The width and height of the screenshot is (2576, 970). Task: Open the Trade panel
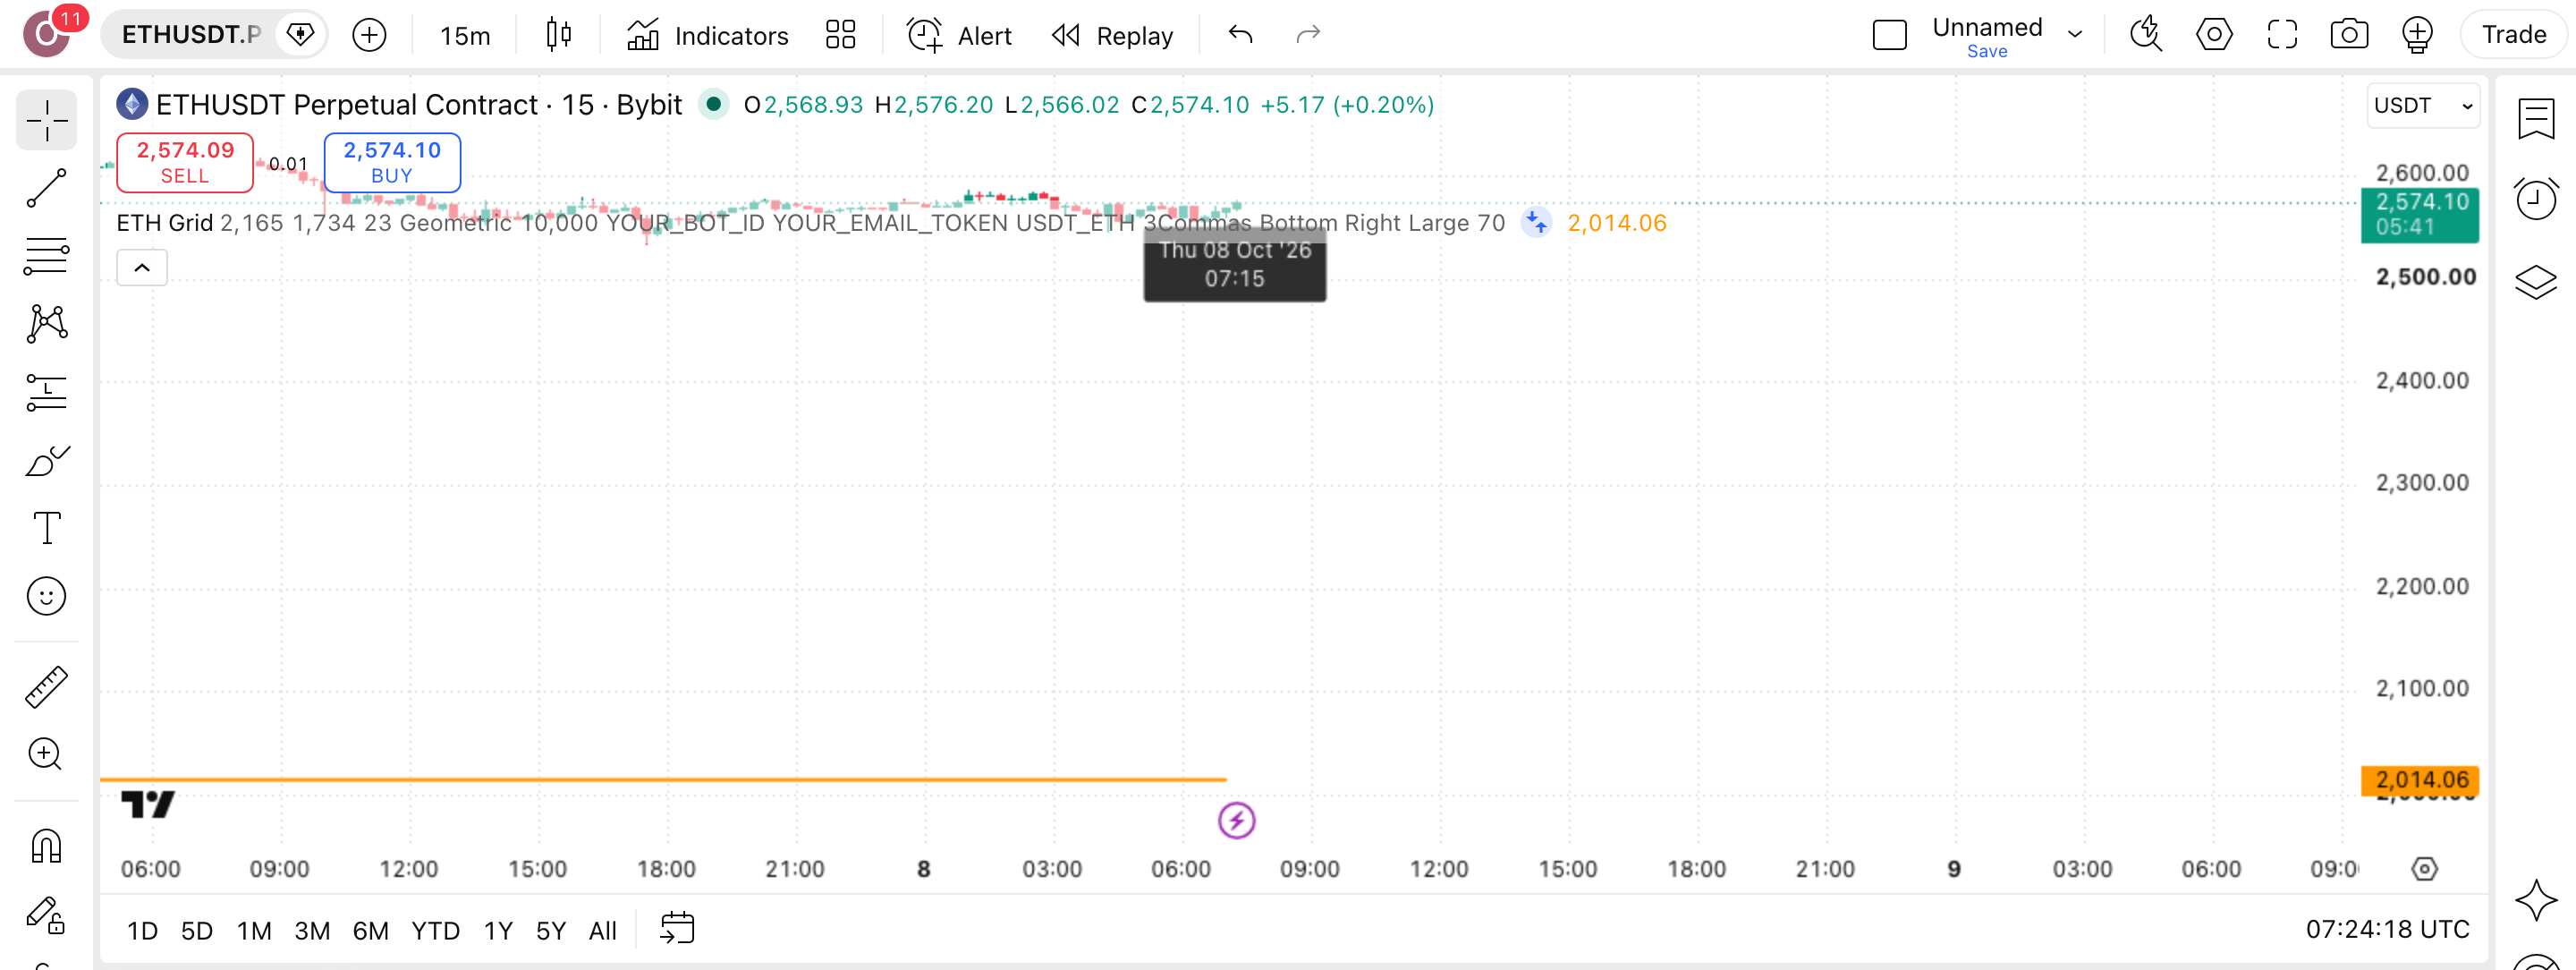(x=2514, y=35)
